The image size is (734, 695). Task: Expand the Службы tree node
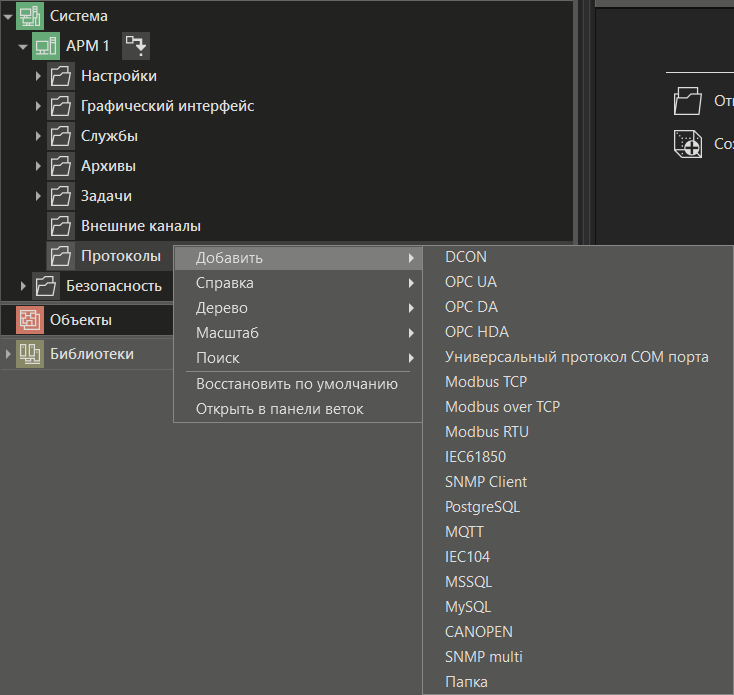point(38,136)
